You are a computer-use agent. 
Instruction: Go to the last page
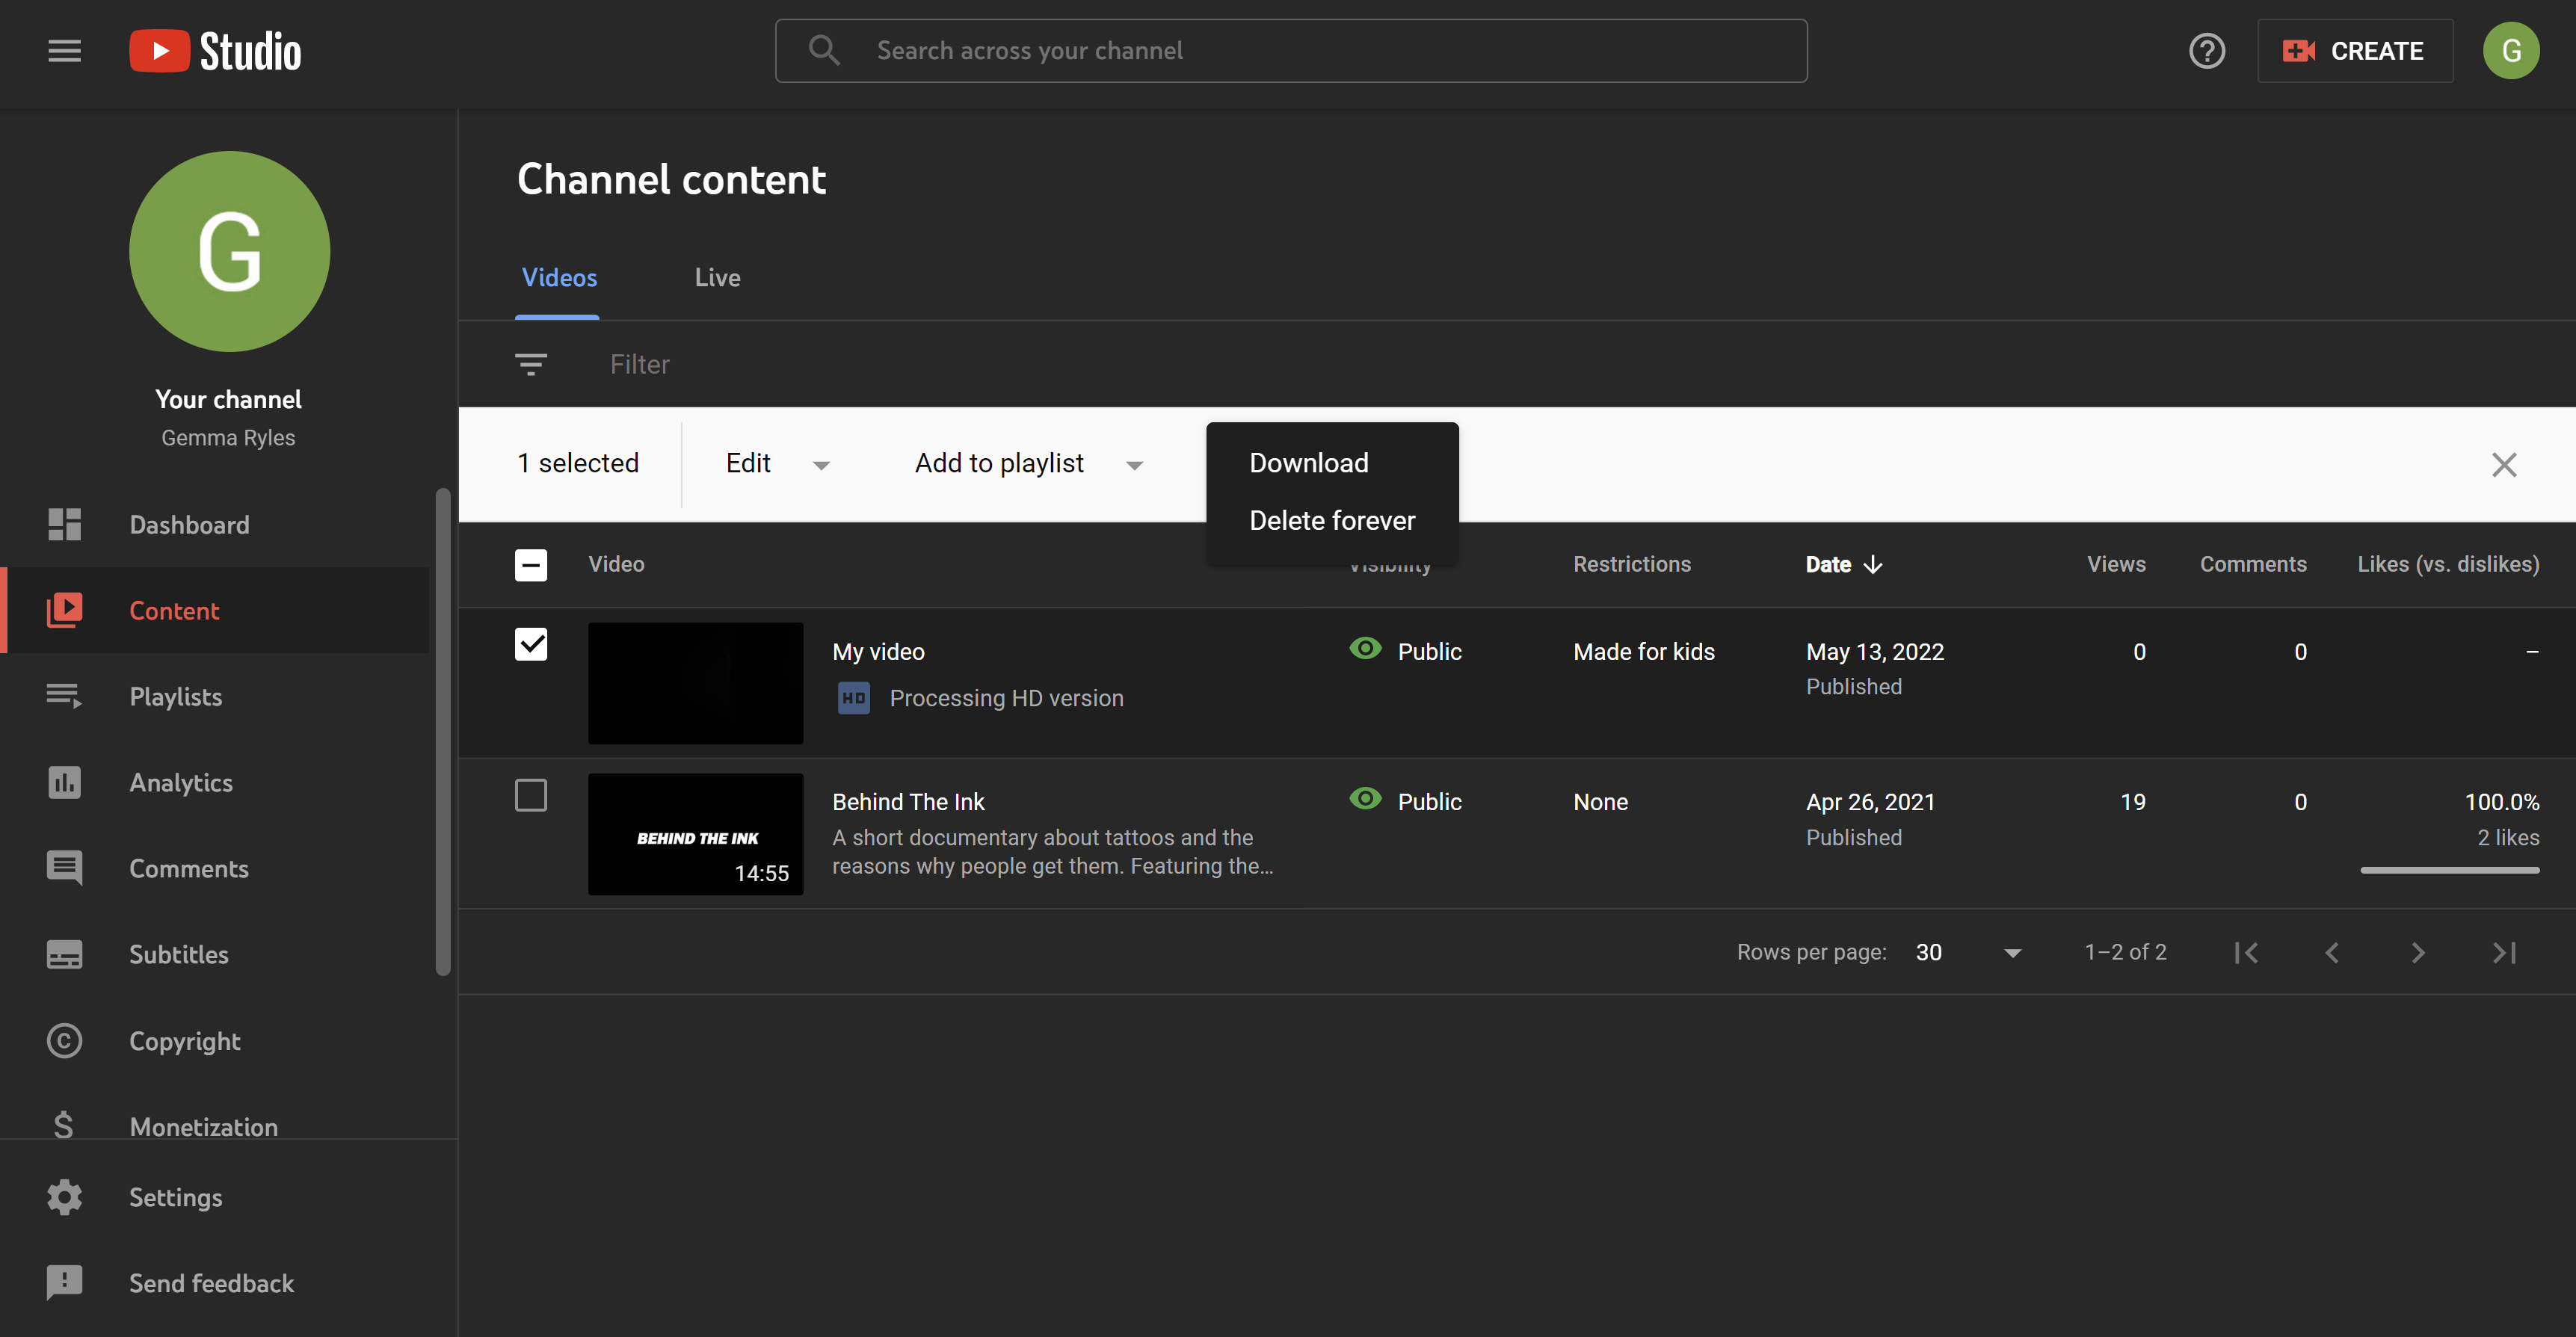pyautogui.click(x=2504, y=953)
